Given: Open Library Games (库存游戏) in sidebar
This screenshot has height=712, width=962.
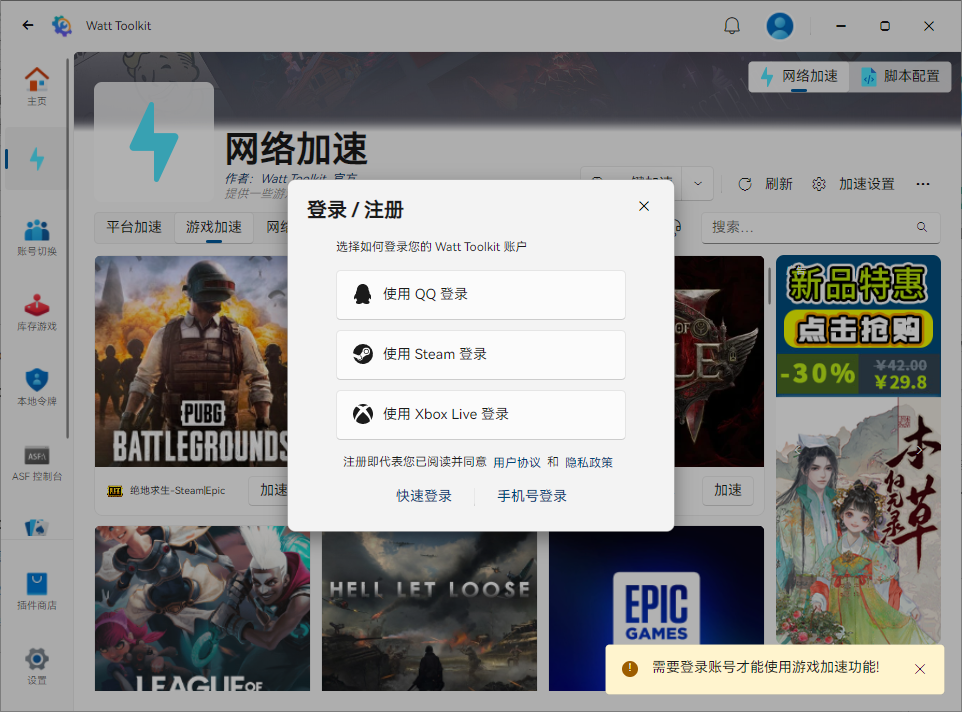Looking at the screenshot, I should click(37, 312).
